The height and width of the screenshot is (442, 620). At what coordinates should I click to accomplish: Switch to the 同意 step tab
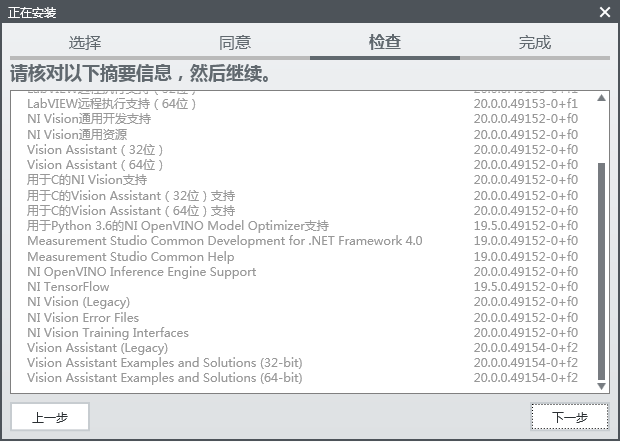[x=235, y=43]
